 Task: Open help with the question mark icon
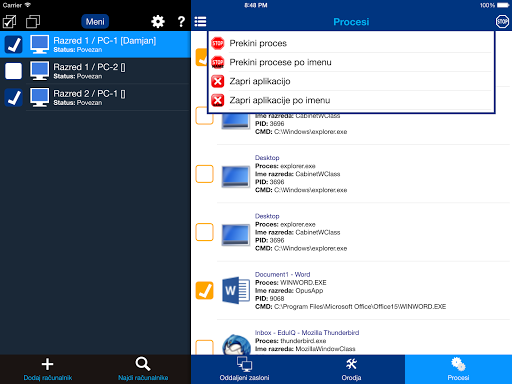[181, 22]
